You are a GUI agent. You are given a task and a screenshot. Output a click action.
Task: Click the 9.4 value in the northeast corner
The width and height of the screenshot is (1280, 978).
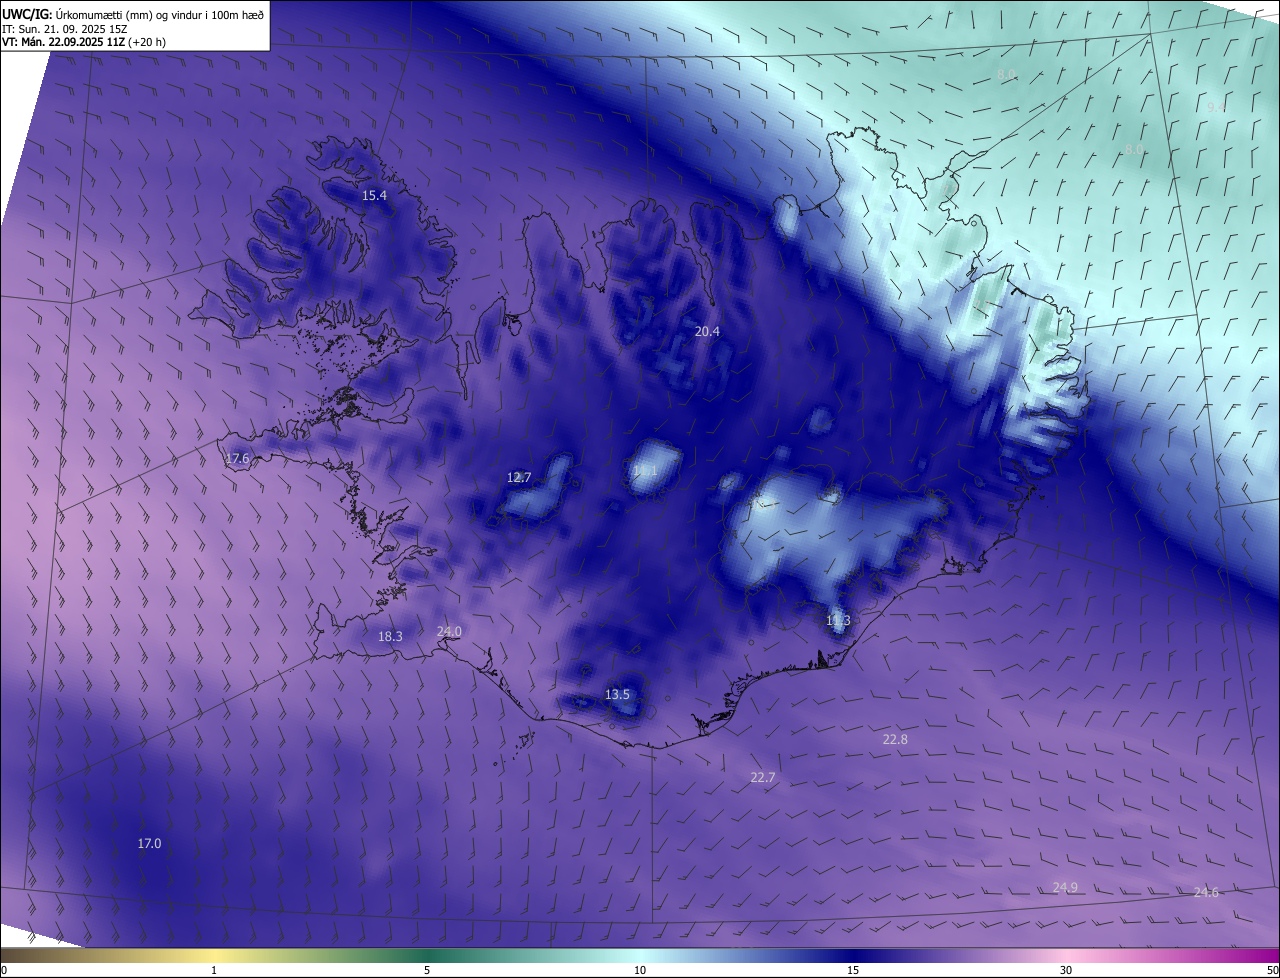1216,107
